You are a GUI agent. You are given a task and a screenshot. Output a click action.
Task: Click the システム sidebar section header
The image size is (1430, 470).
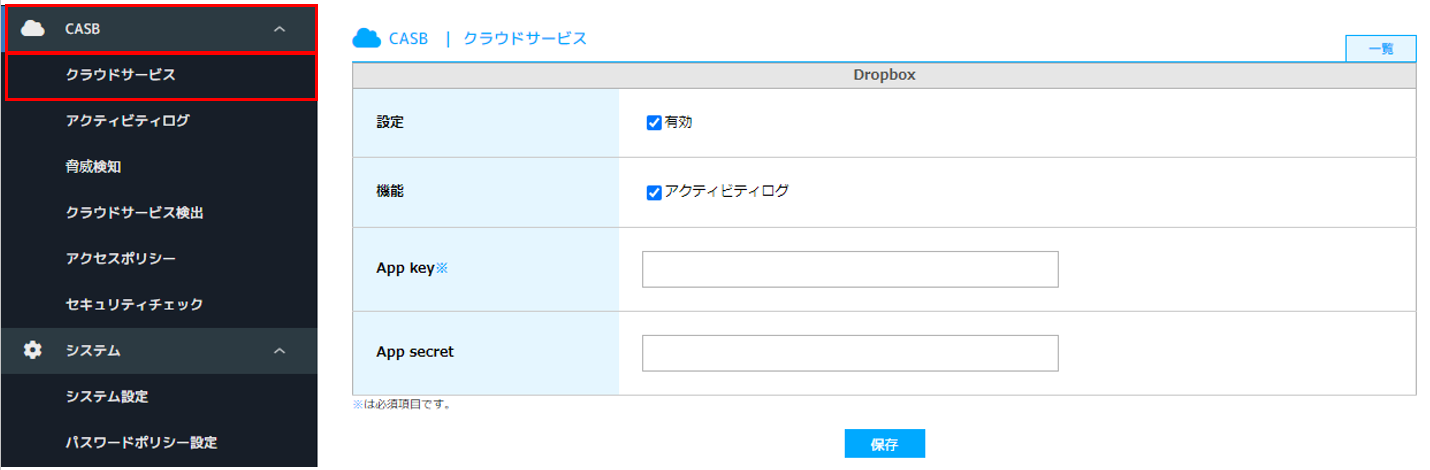coord(161,350)
